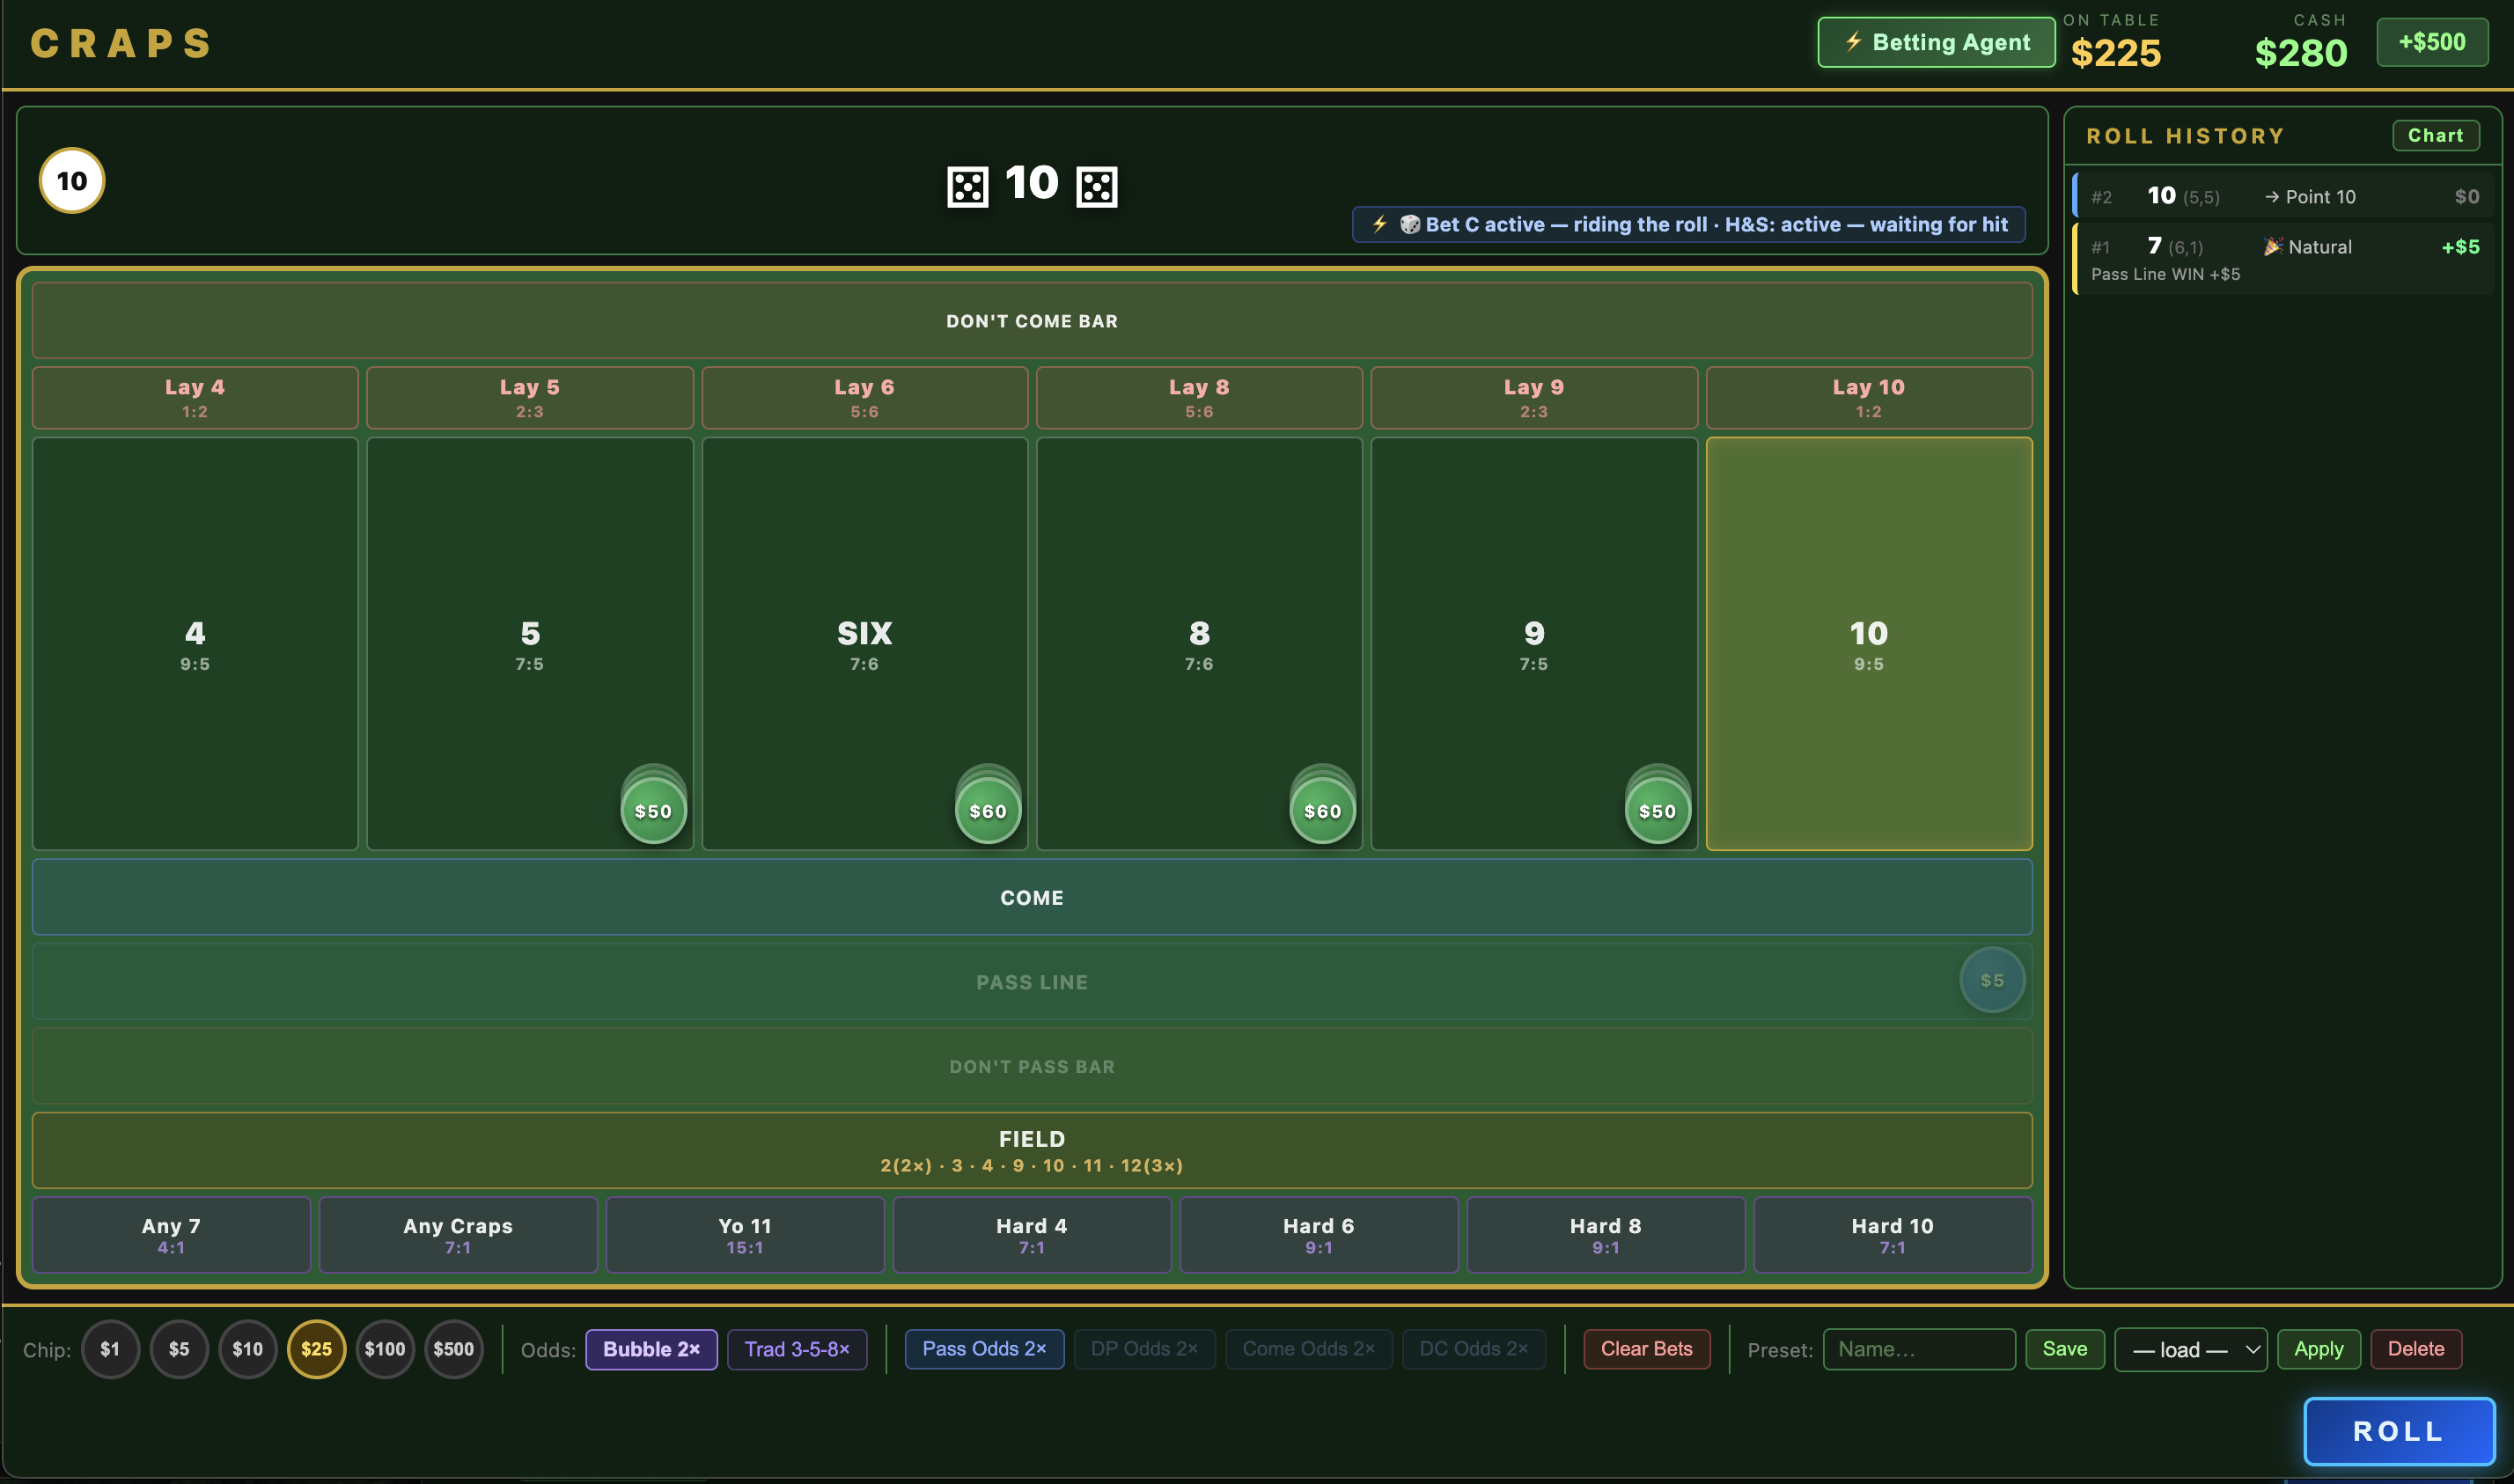Select roll #2 Point 10 history entry
The width and height of the screenshot is (2514, 1484).
pos(2284,196)
